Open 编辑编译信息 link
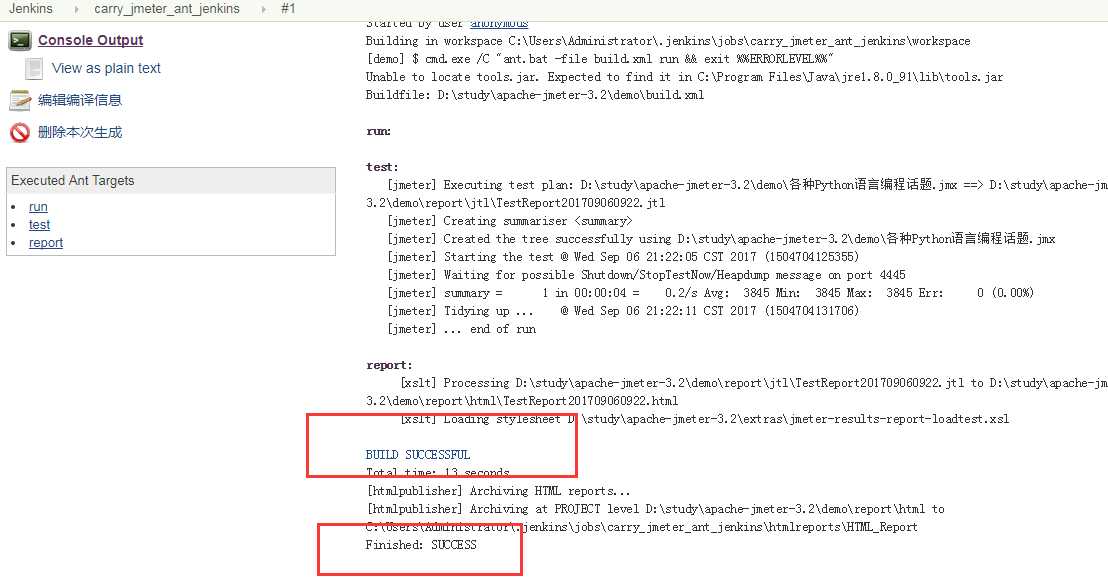This screenshot has width=1108, height=585. 80,100
